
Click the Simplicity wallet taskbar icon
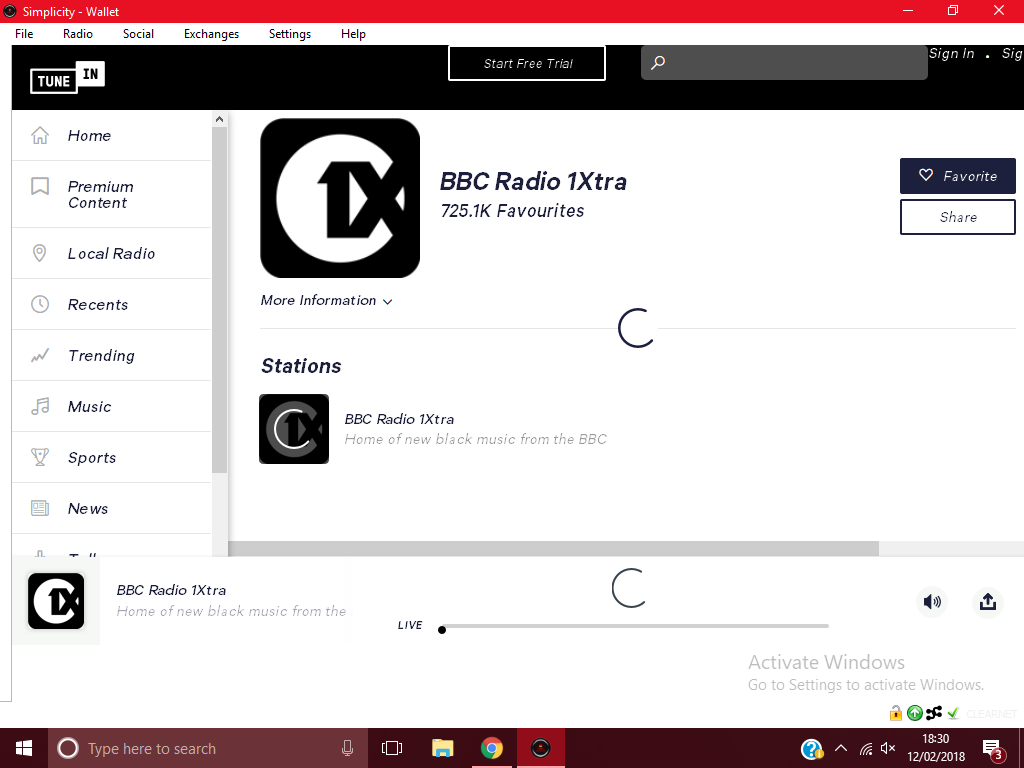coord(541,748)
